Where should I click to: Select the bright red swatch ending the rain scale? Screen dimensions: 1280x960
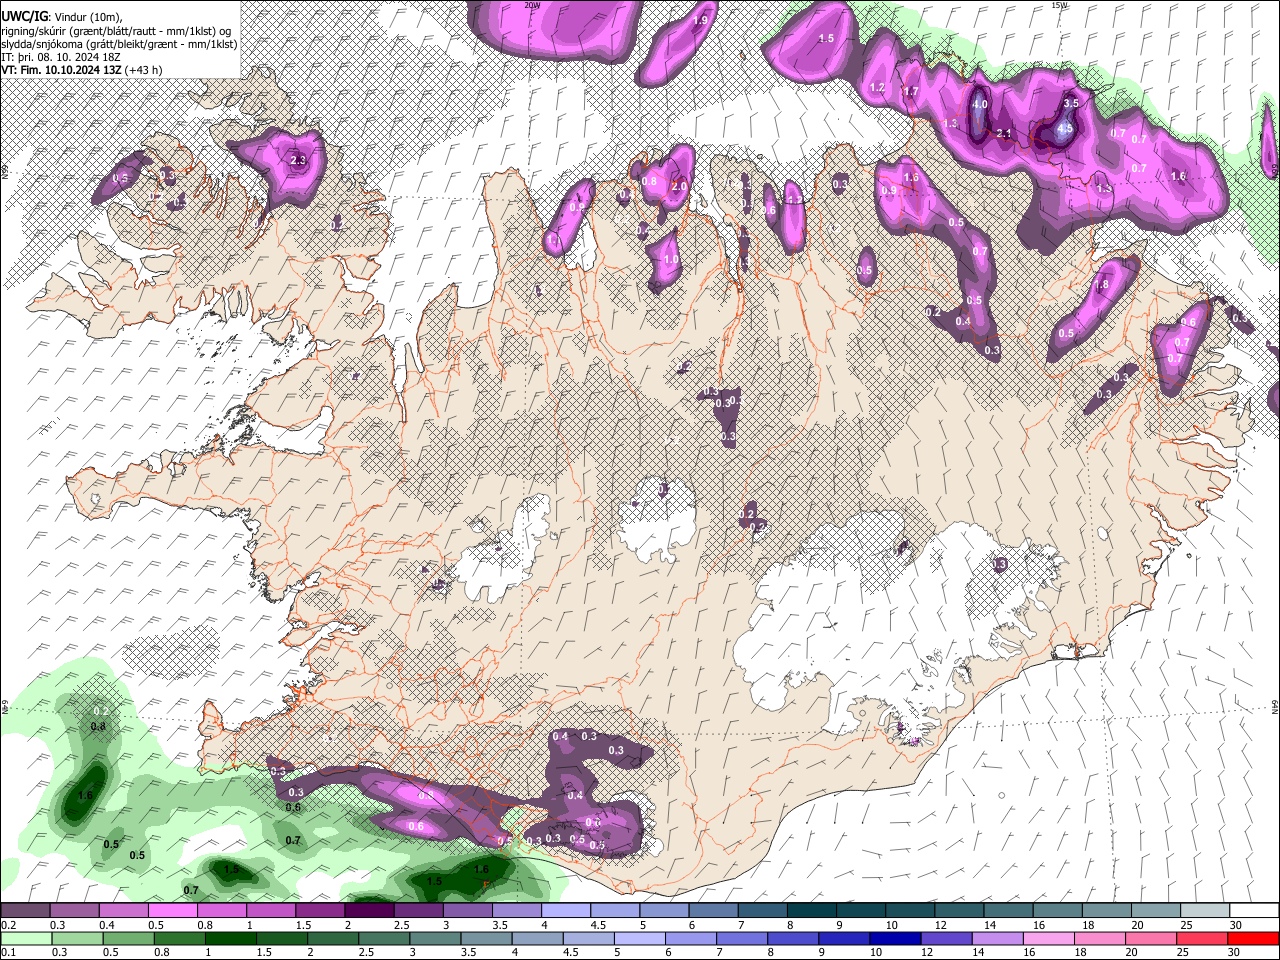coord(1253,938)
